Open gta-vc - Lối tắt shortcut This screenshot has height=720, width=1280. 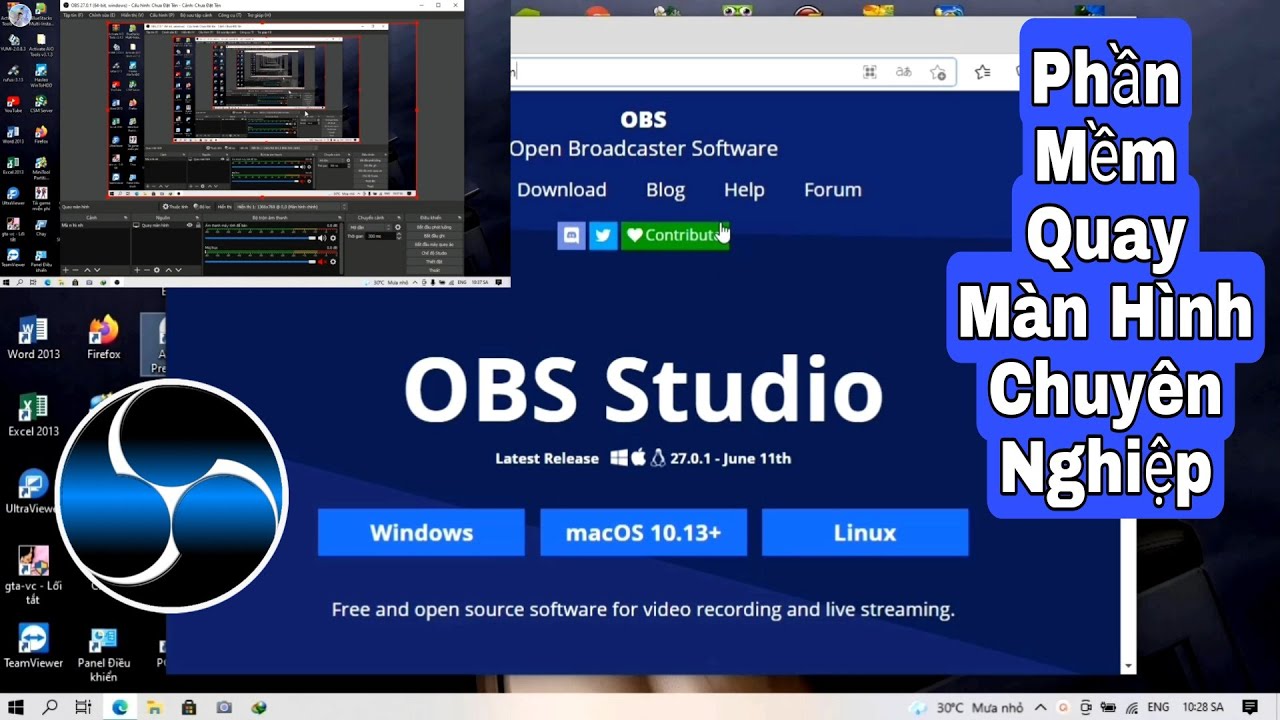tap(33, 575)
